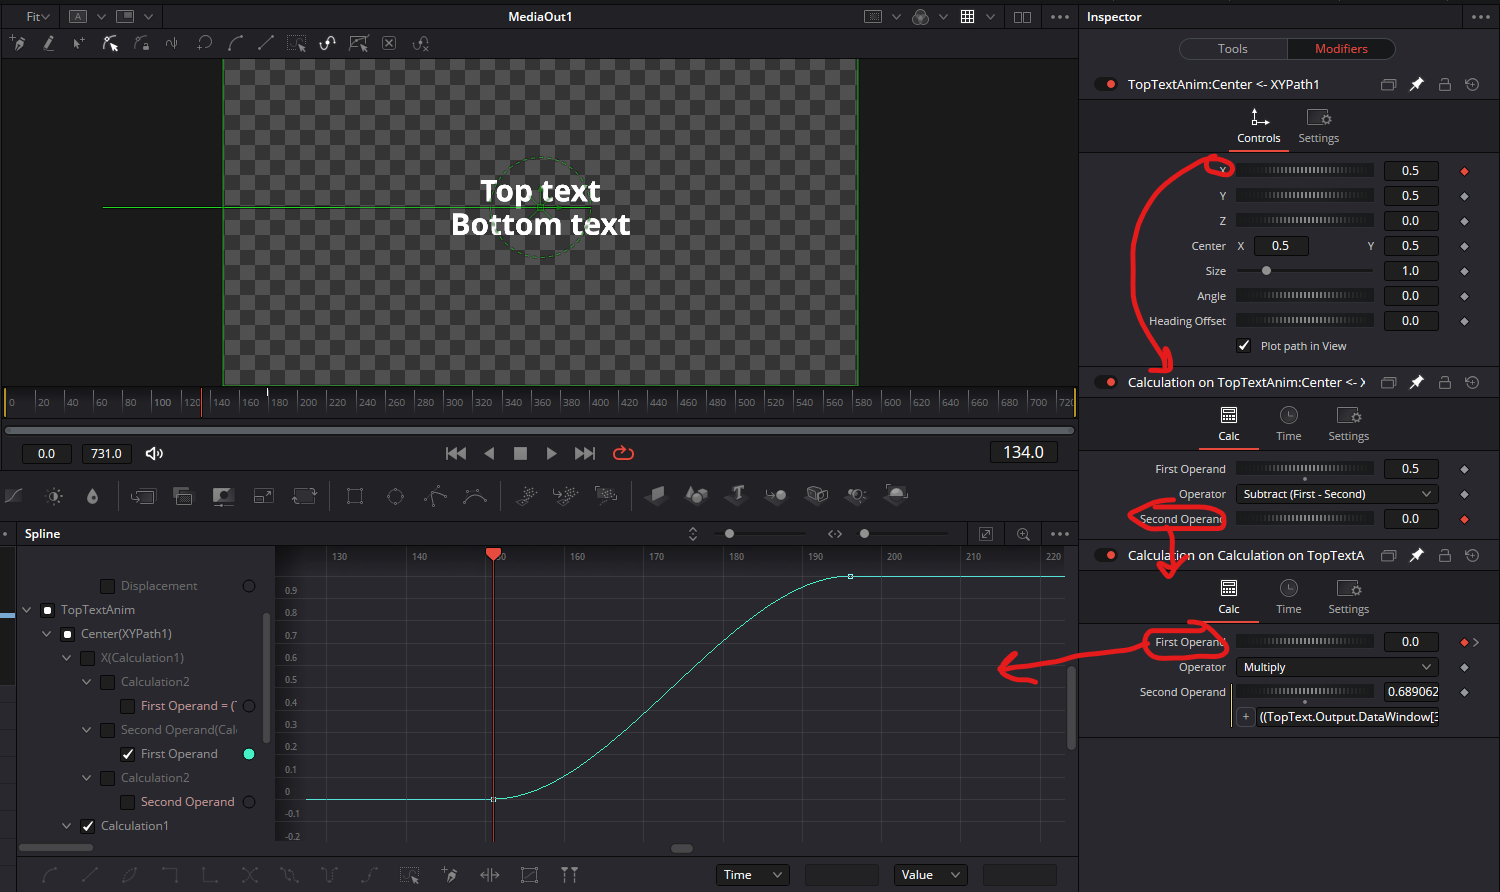
Task: Toggle Calculation1 checkbox at tree bottom
Action: [x=87, y=826]
